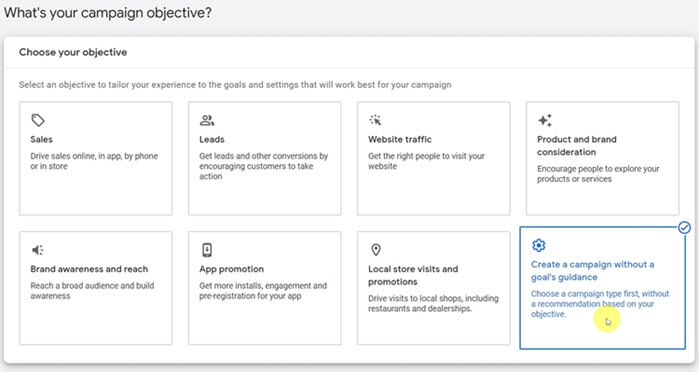Select Product and brand consideration card
This screenshot has height=372, width=699.
click(603, 158)
